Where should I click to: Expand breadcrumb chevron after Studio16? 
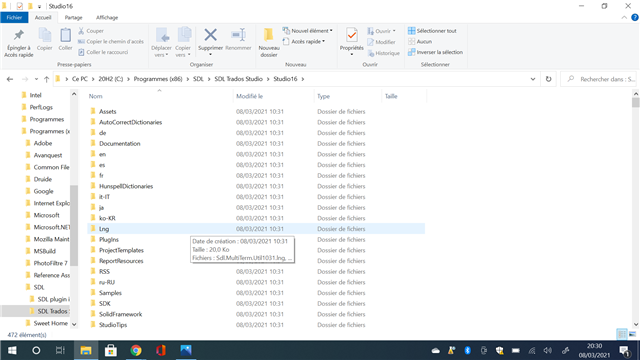click(303, 79)
